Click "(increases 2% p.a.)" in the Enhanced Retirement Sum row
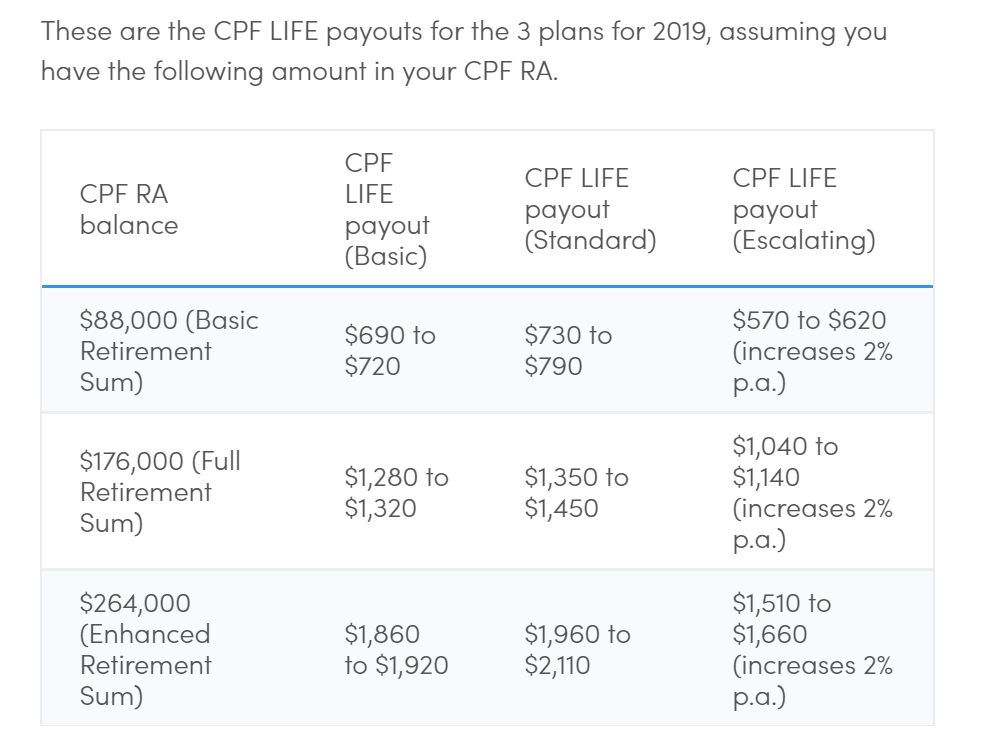Image resolution: width=985 pixels, height=742 pixels. (x=812, y=680)
